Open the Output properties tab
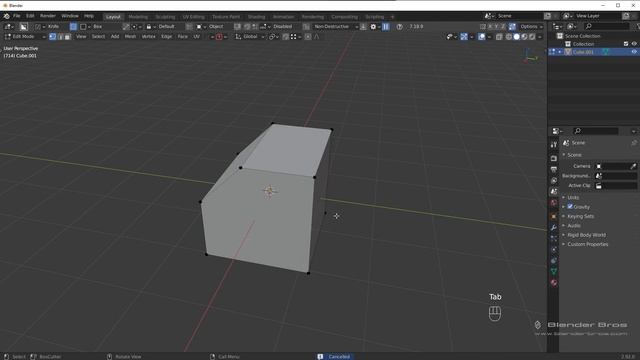The width and height of the screenshot is (640, 360). (553, 169)
